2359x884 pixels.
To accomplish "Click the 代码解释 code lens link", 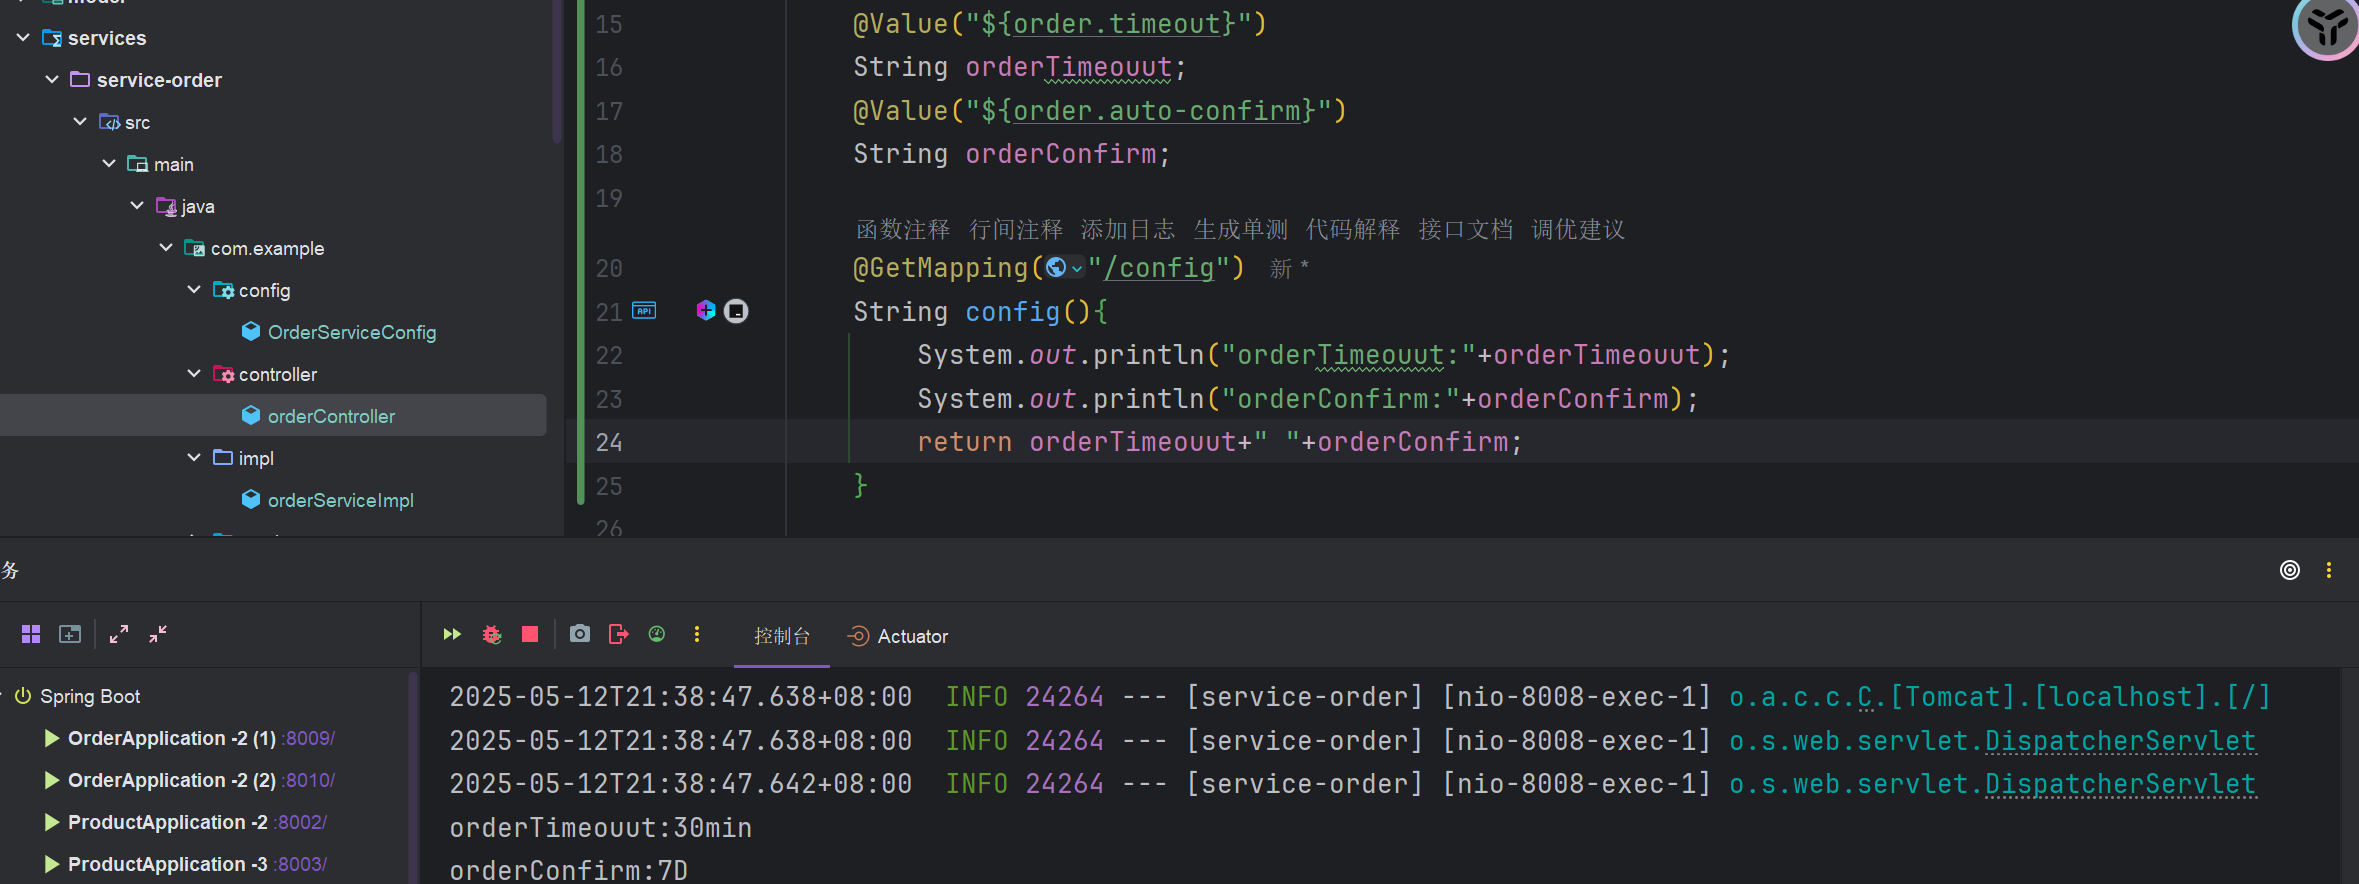I will point(1352,230).
